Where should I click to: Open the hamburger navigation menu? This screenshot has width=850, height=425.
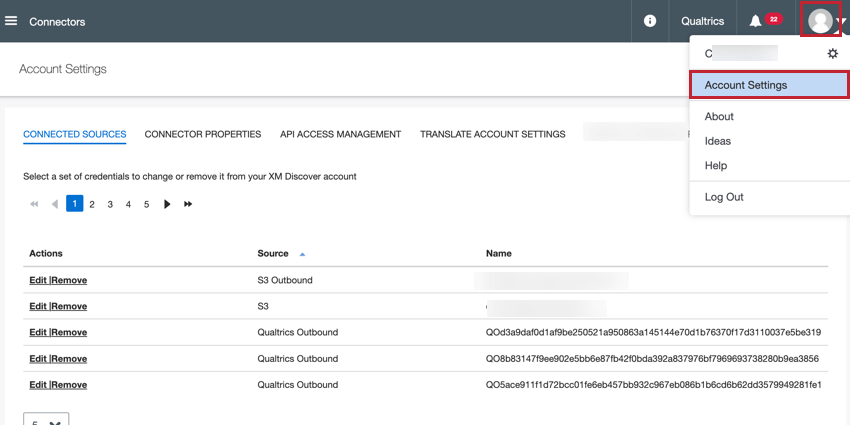[11, 21]
